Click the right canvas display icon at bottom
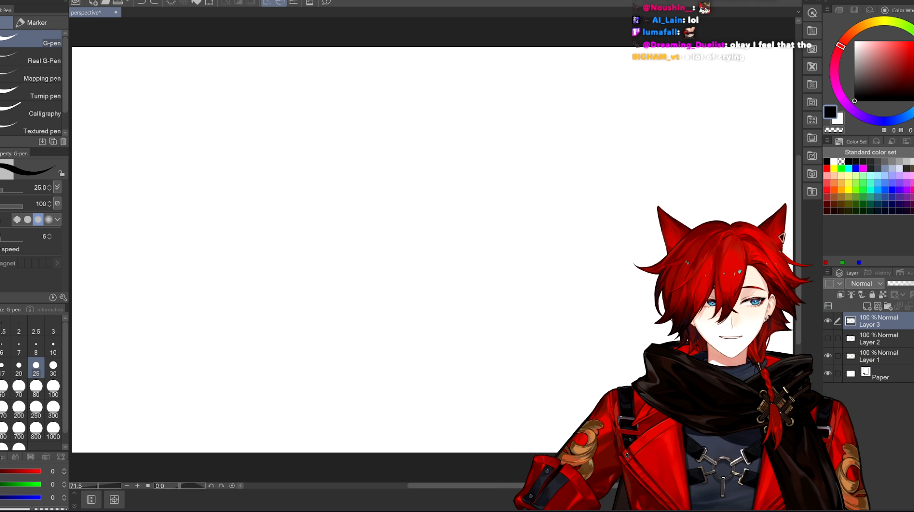 pyautogui.click(x=114, y=499)
